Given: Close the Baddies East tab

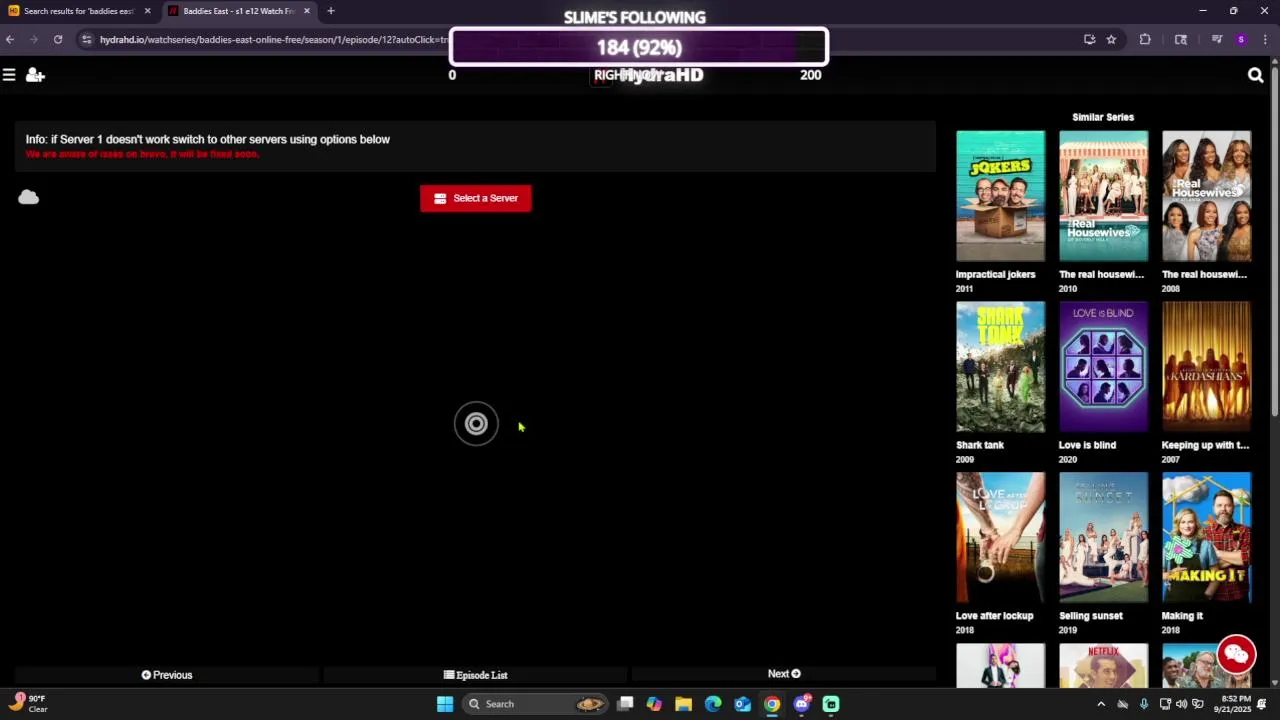Looking at the screenshot, I should pos(307,11).
